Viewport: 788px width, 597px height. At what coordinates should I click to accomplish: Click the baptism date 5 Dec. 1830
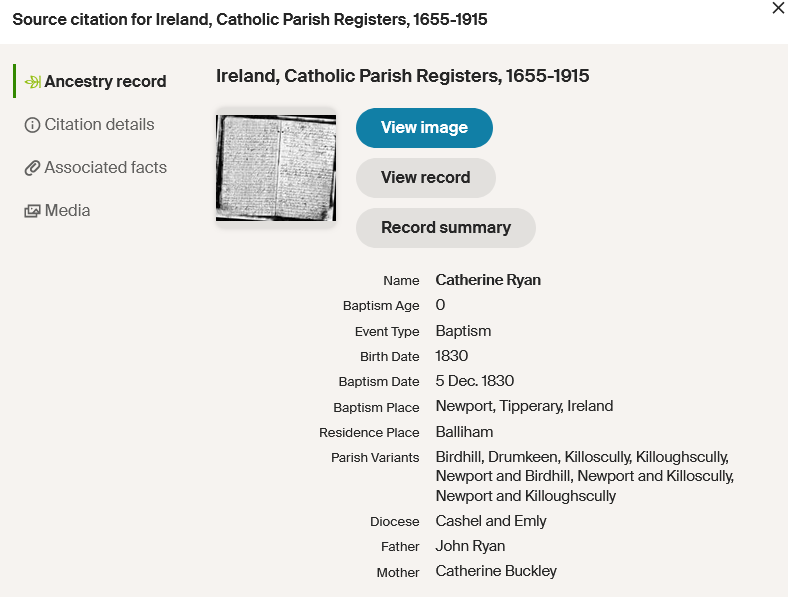click(474, 381)
